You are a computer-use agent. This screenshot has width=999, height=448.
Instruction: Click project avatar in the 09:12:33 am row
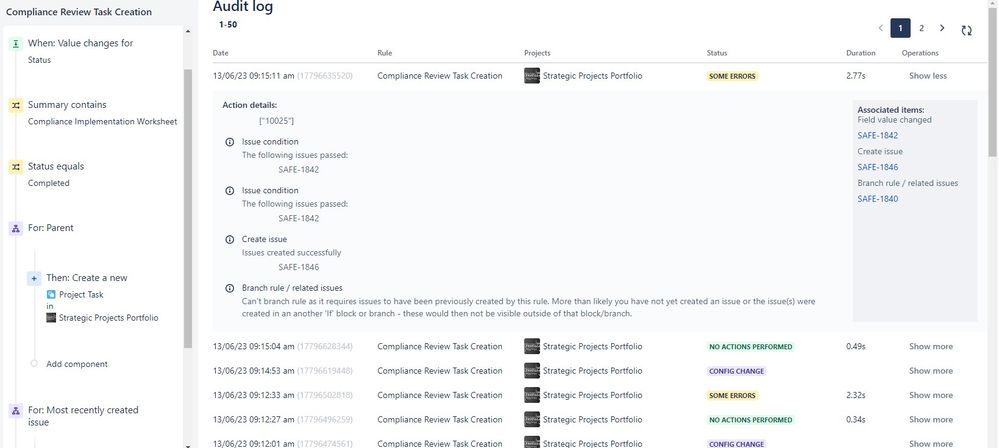532,395
